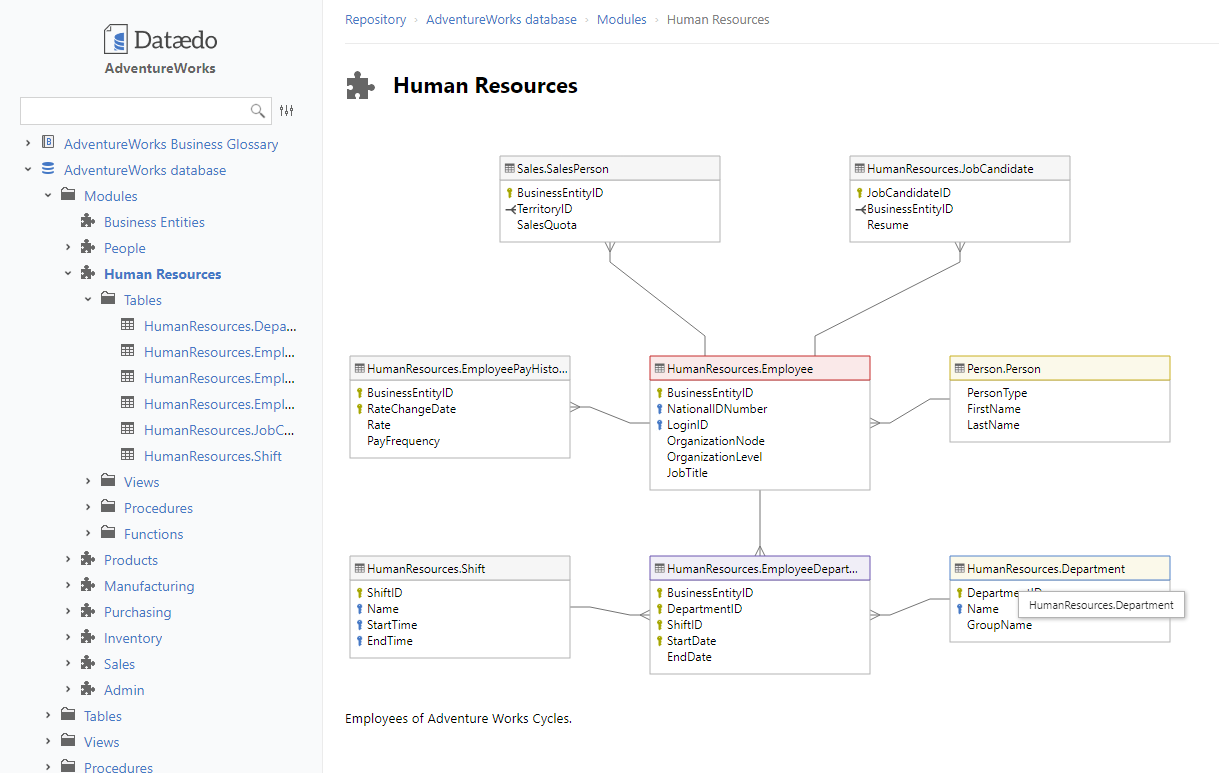
Task: Click the Business Glossary book icon
Action: pos(48,143)
